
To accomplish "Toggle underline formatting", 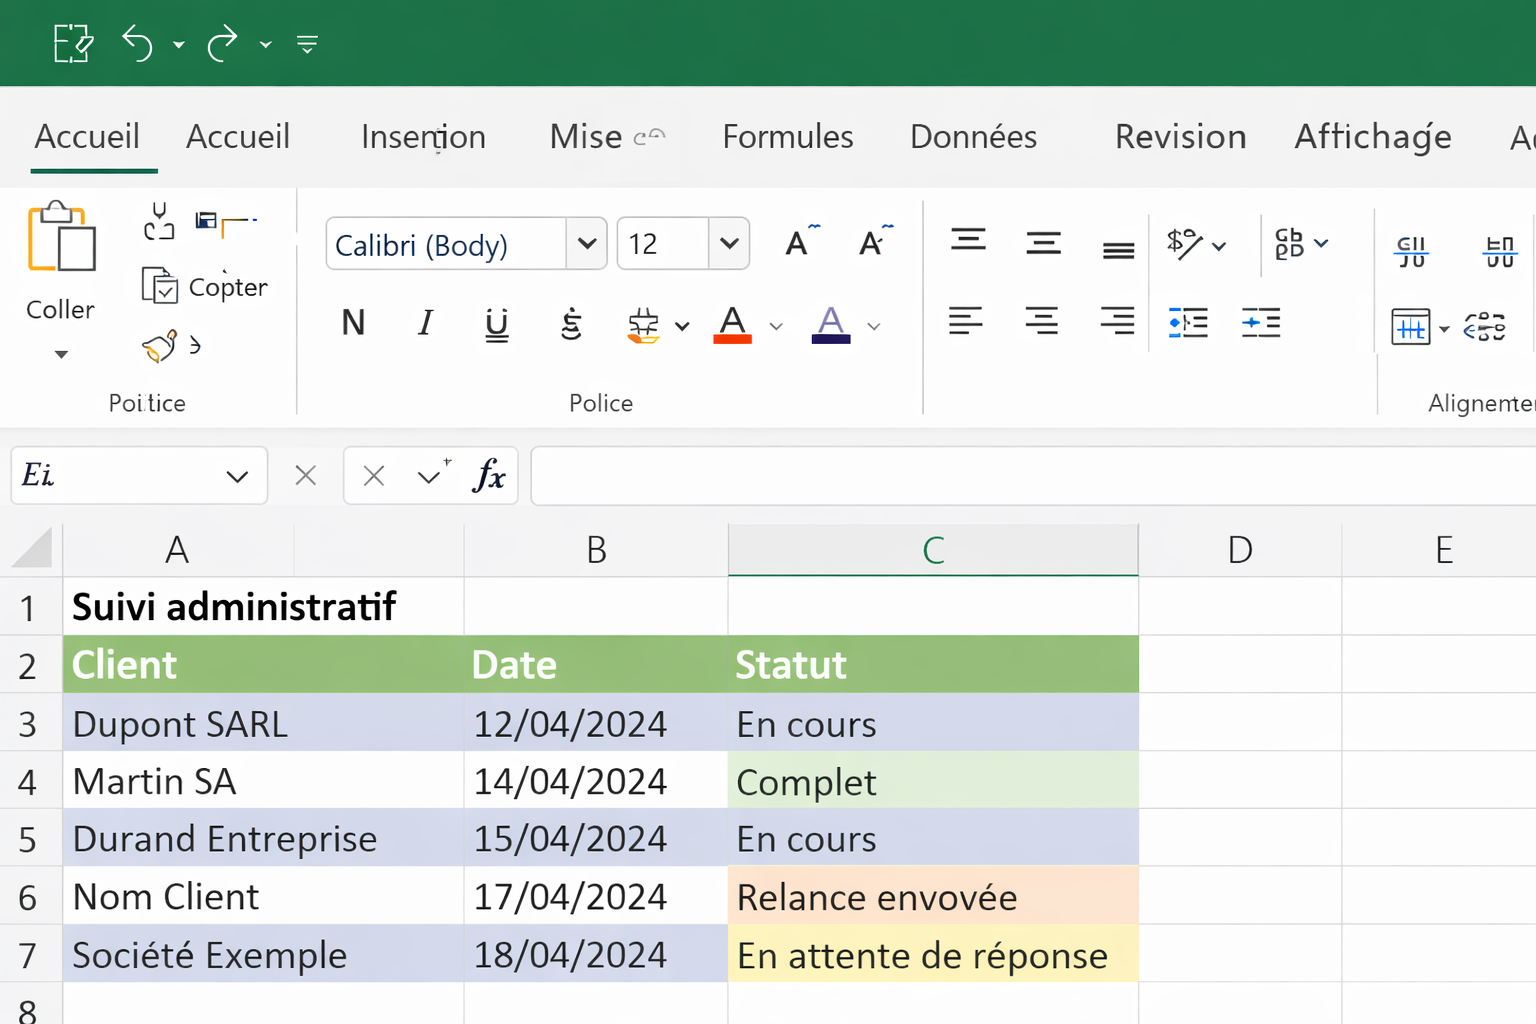I will pyautogui.click(x=496, y=323).
